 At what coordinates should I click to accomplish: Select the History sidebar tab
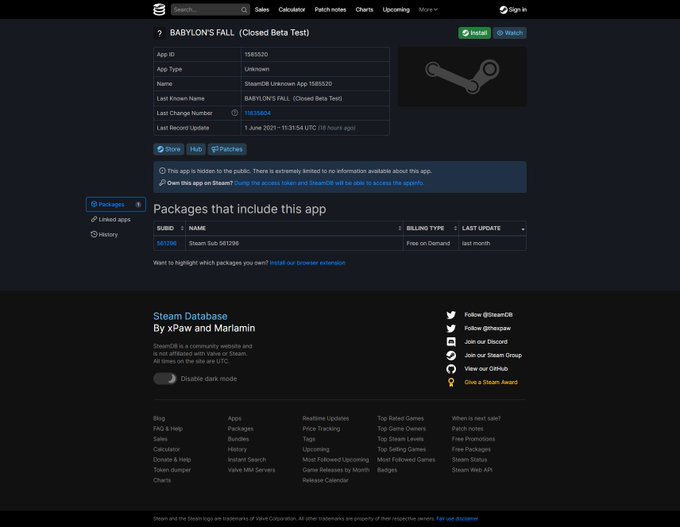(105, 234)
